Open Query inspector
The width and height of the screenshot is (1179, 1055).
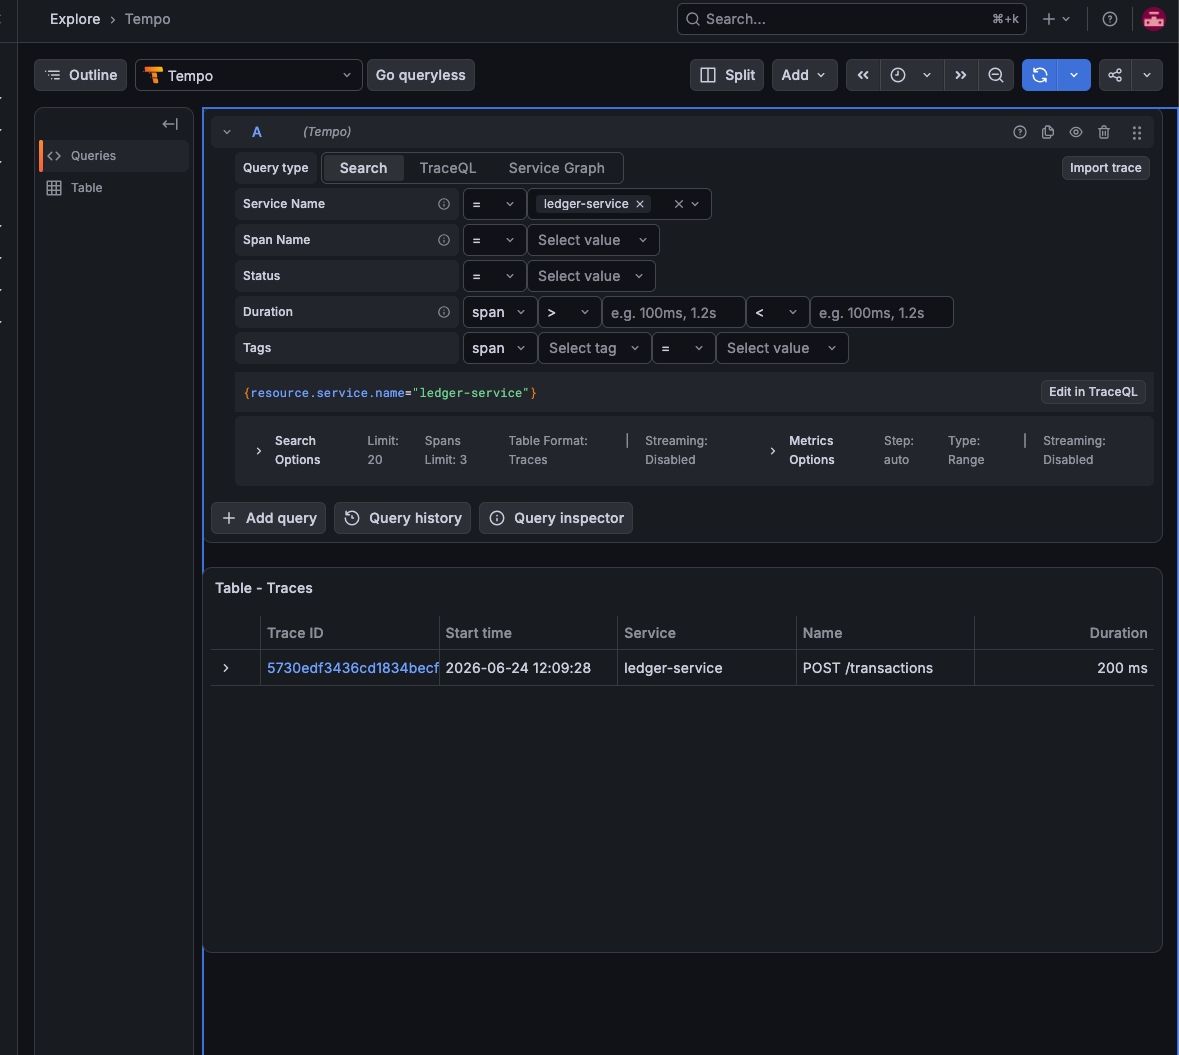click(x=556, y=518)
